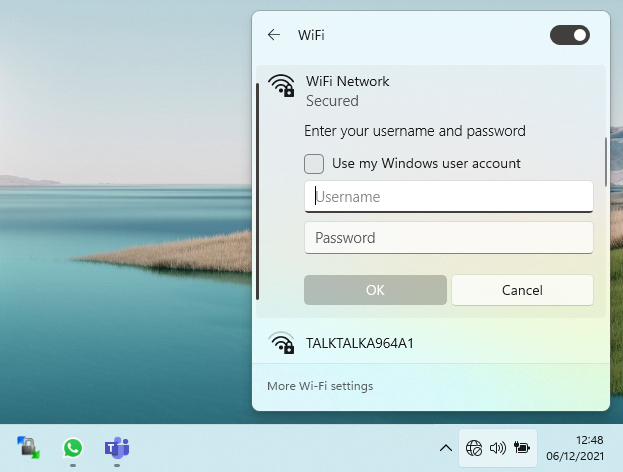Image resolution: width=623 pixels, height=472 pixels.
Task: Click the secured WiFi Network signal icon
Action: coord(281,85)
